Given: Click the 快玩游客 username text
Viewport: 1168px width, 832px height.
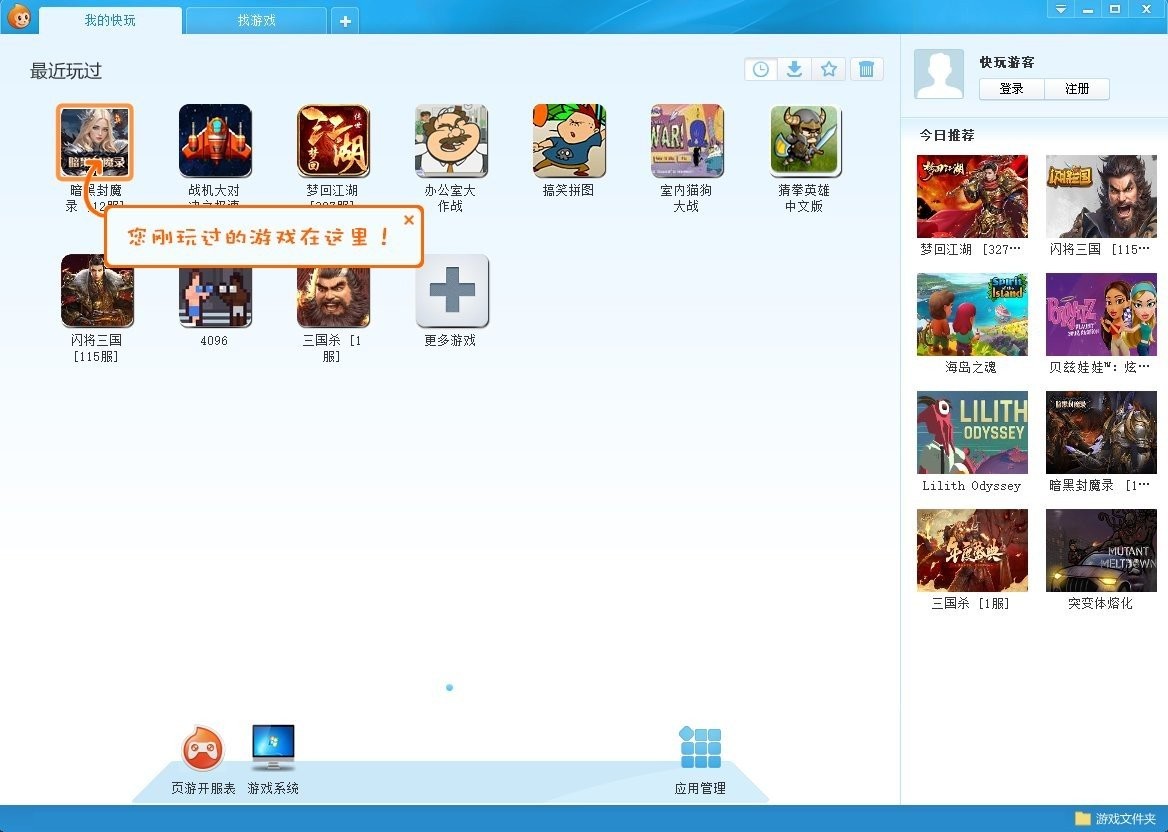Looking at the screenshot, I should (1006, 62).
